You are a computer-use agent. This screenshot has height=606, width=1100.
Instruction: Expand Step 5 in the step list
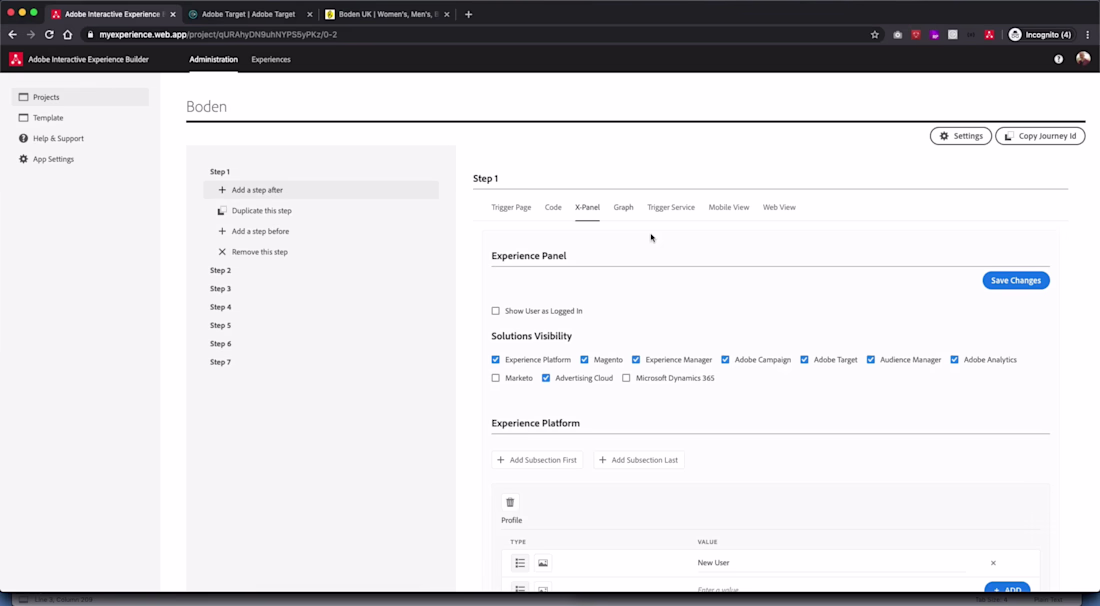tap(220, 325)
